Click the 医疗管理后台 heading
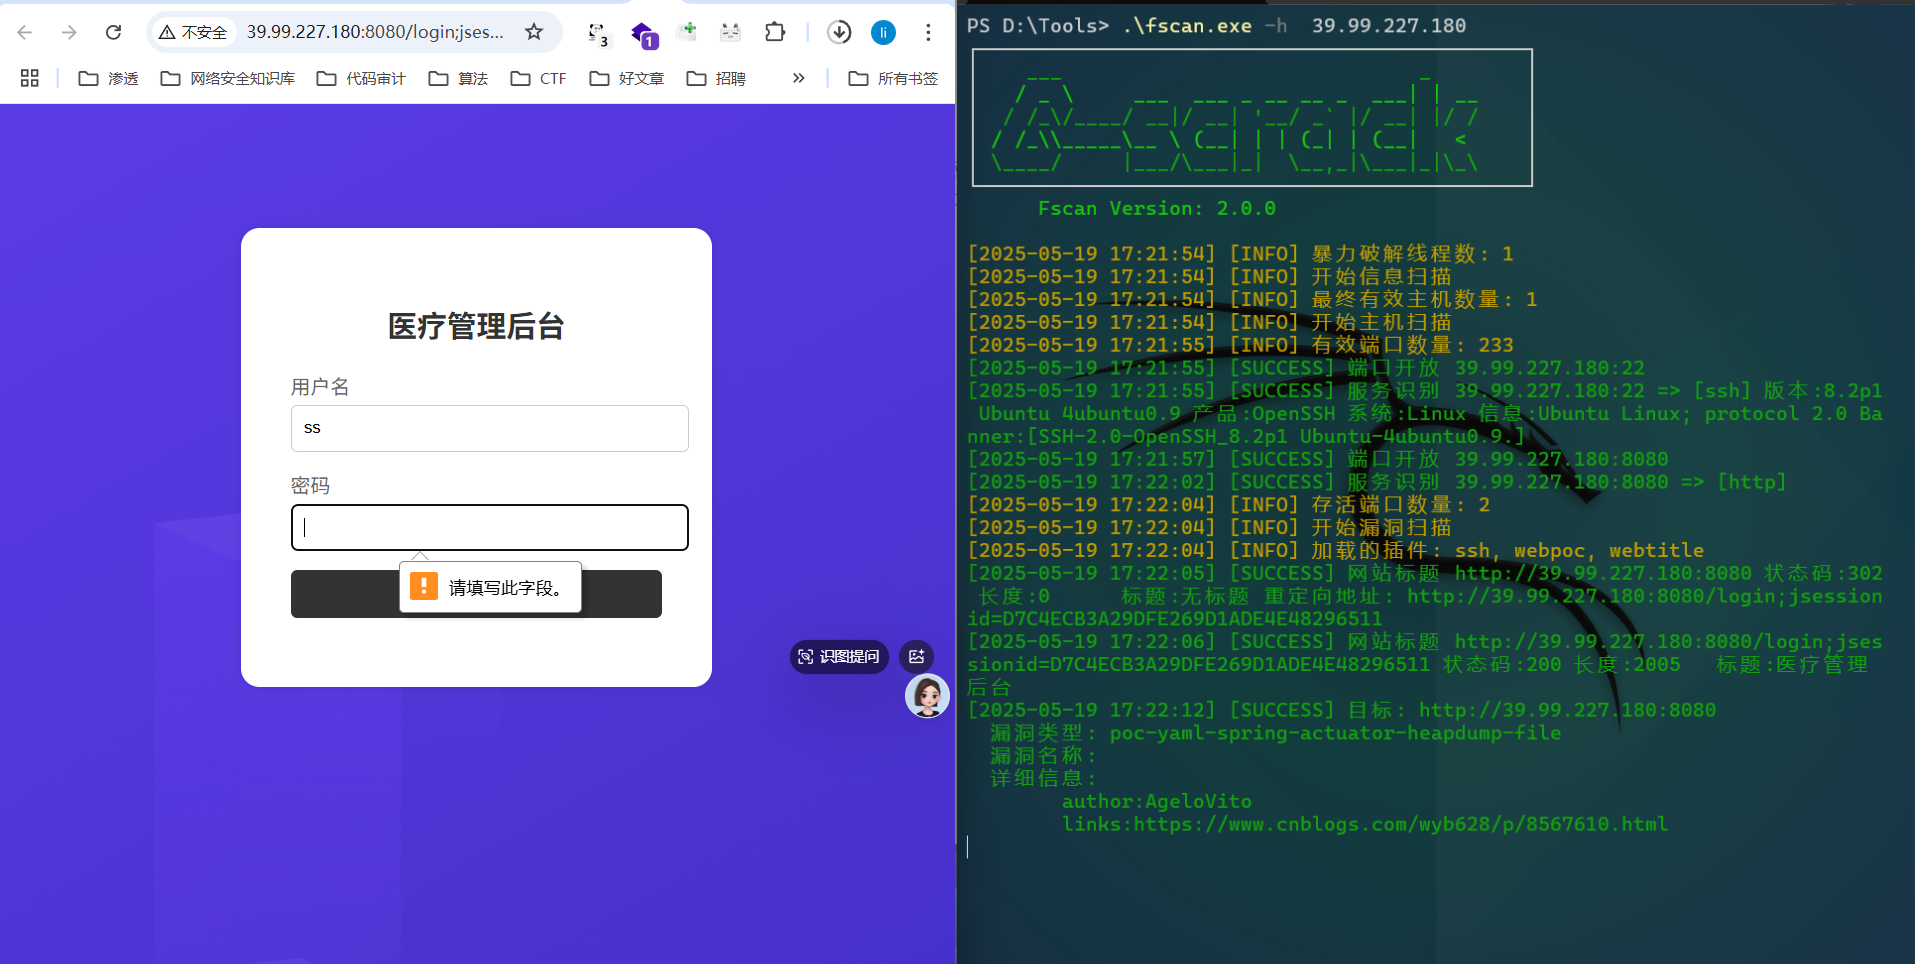This screenshot has height=964, width=1915. click(476, 326)
